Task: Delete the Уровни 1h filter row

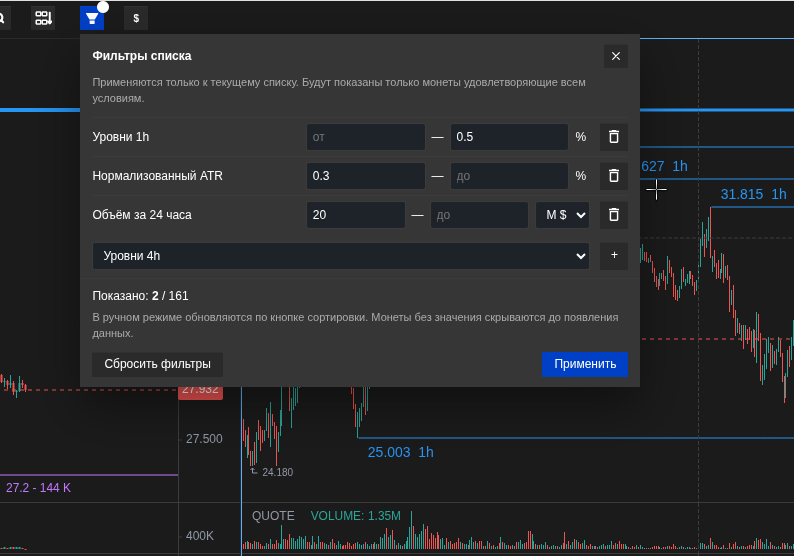Action: (x=614, y=137)
